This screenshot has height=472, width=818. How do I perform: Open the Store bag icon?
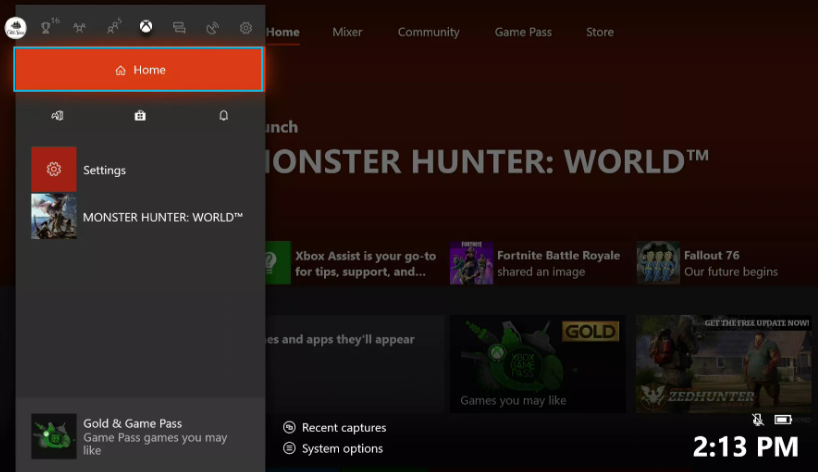pos(140,115)
